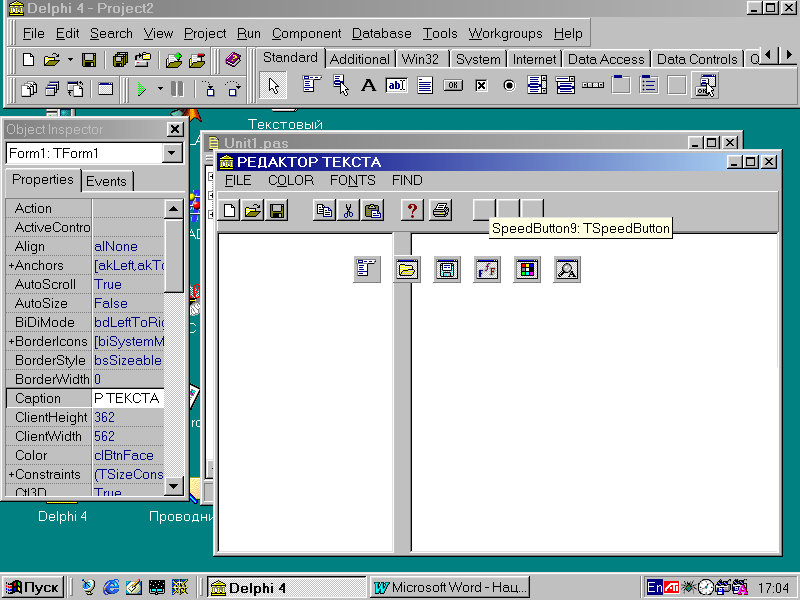Open FILE menu in the form designer
The image size is (800, 600).
[x=238, y=181]
